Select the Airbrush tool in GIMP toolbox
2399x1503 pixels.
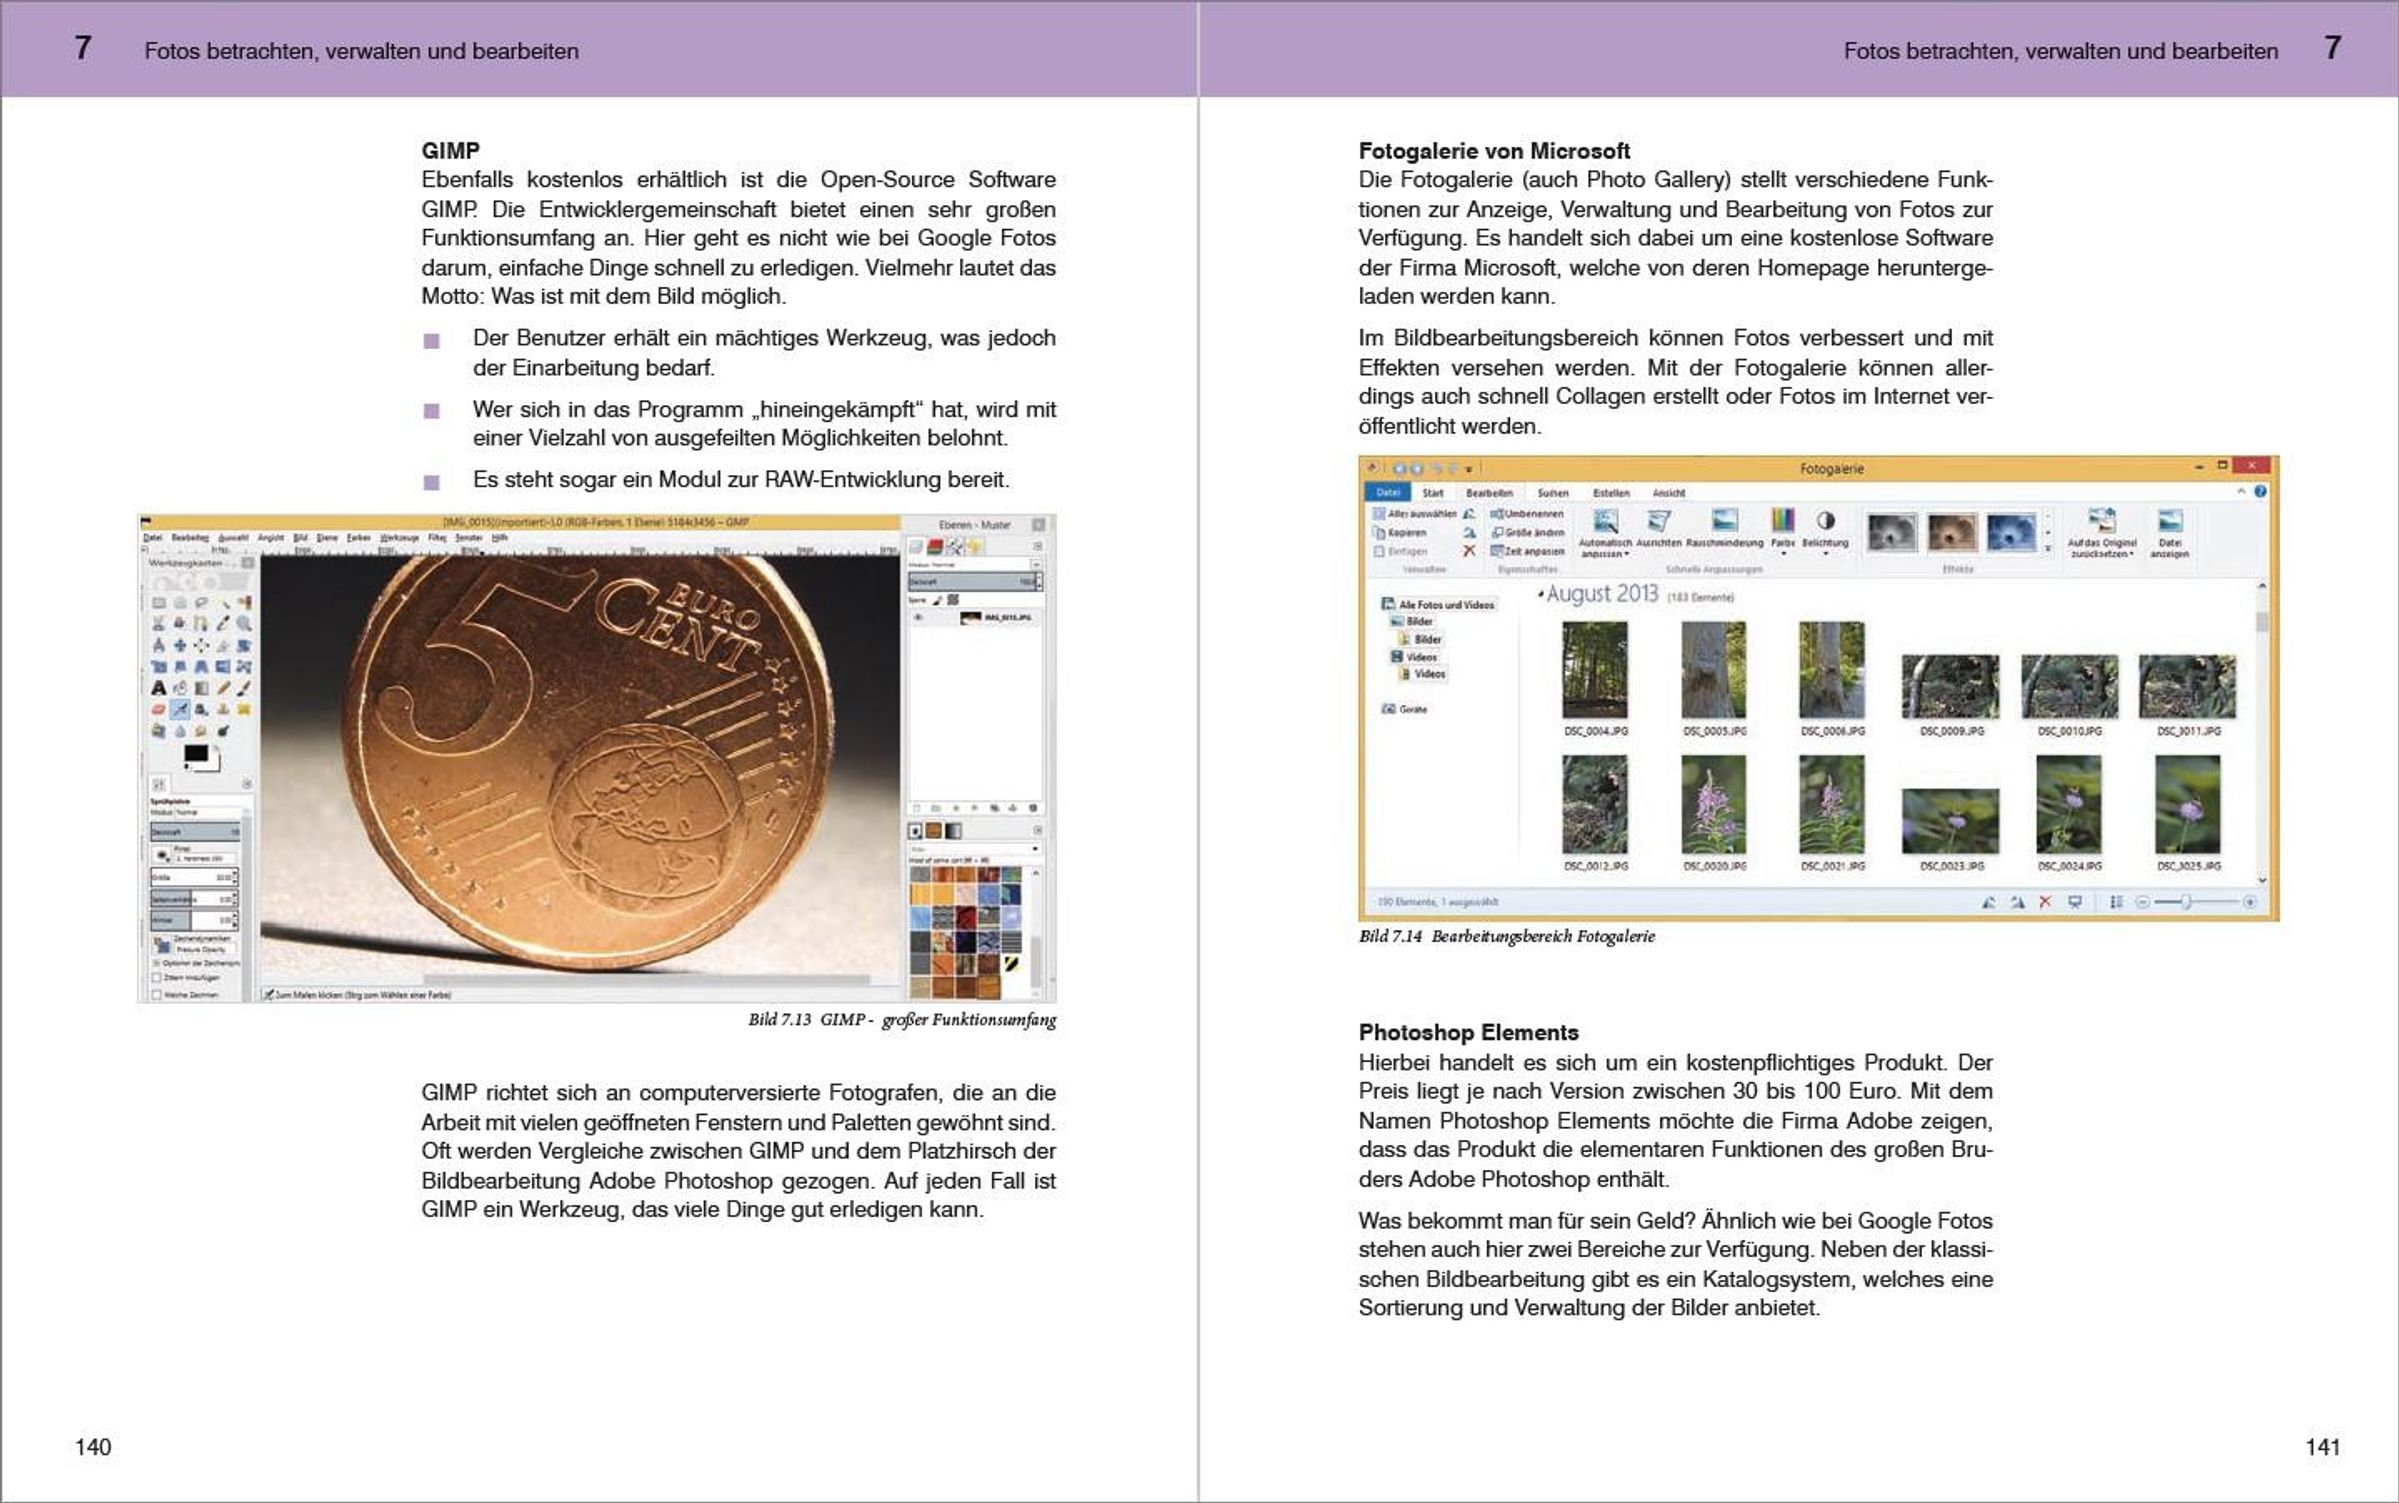(180, 709)
